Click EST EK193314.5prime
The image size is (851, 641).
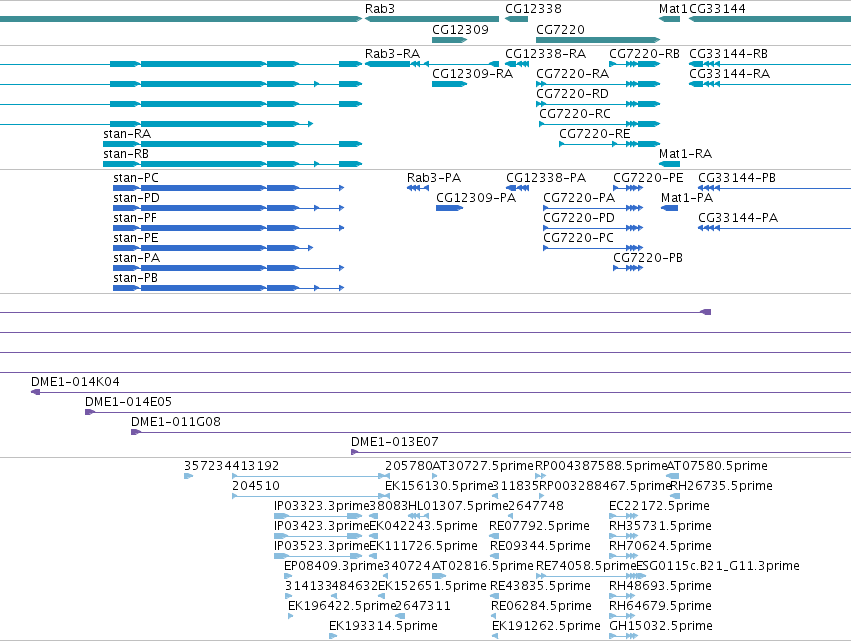tap(383, 626)
